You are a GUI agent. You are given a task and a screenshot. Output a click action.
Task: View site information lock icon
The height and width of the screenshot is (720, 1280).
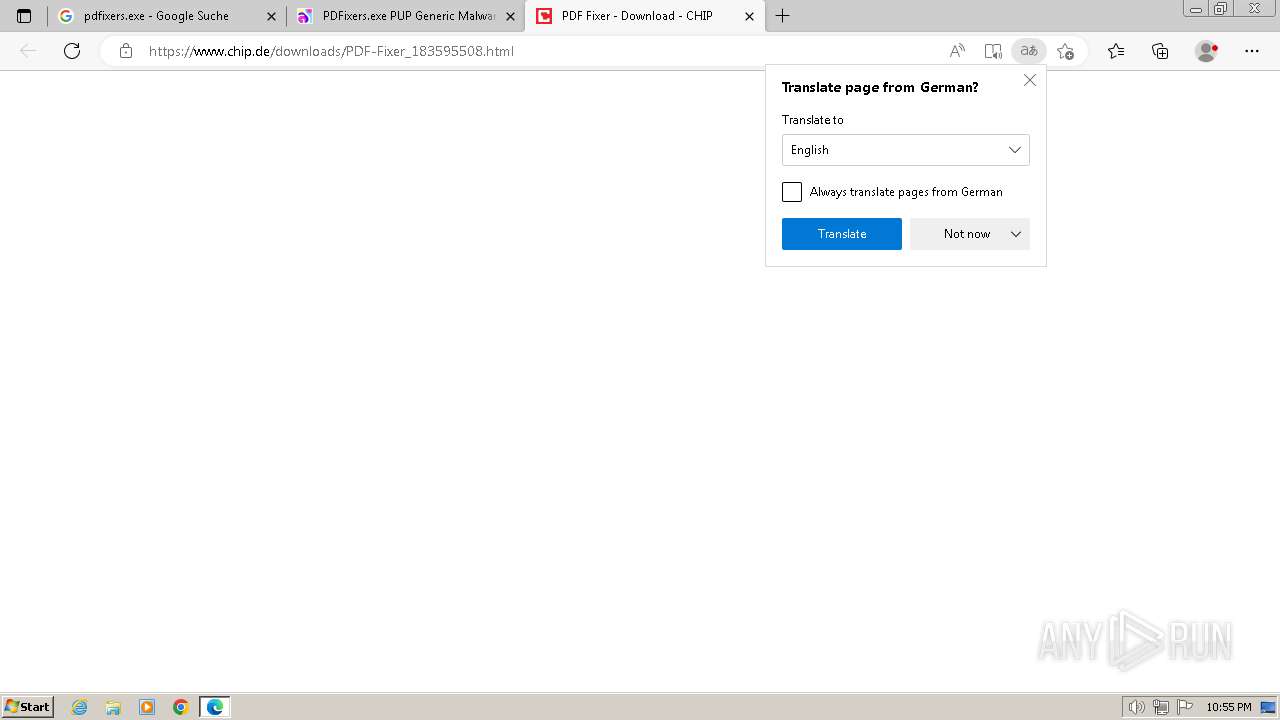(x=126, y=51)
